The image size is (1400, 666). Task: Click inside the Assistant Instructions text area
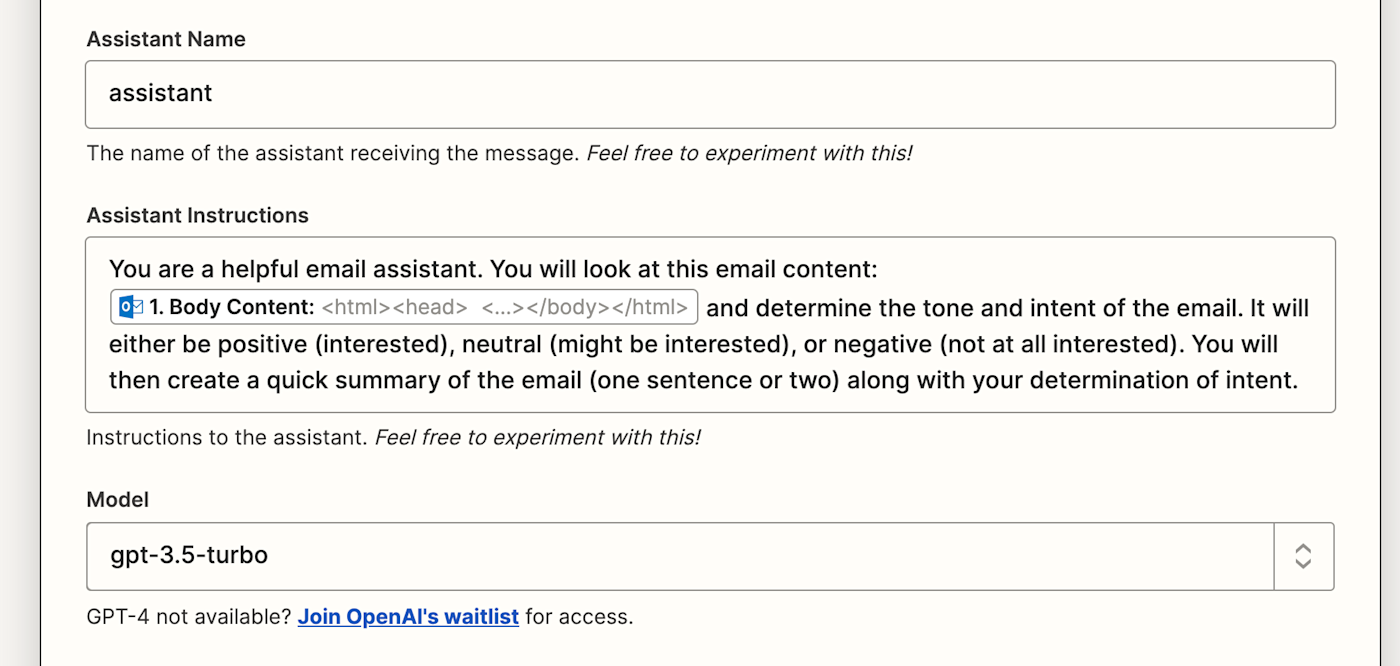coord(710,325)
